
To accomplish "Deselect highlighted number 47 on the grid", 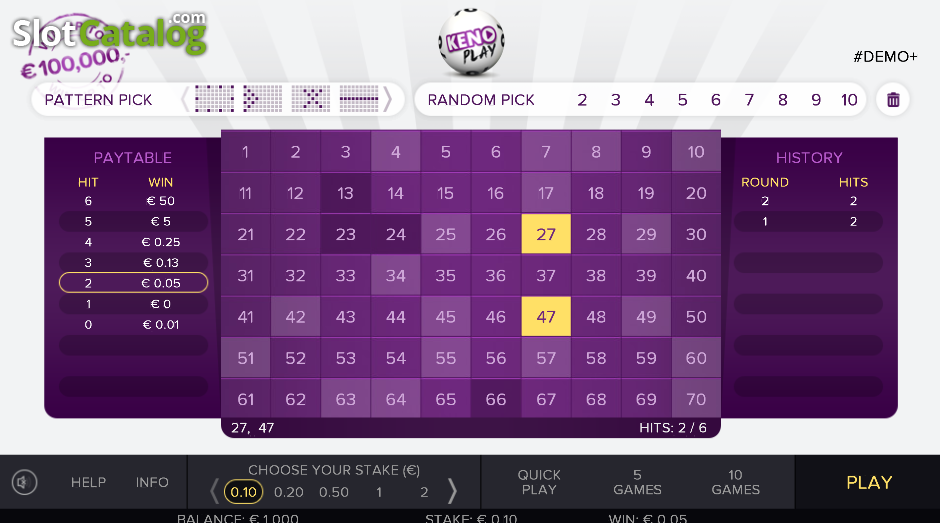I will click(x=546, y=316).
